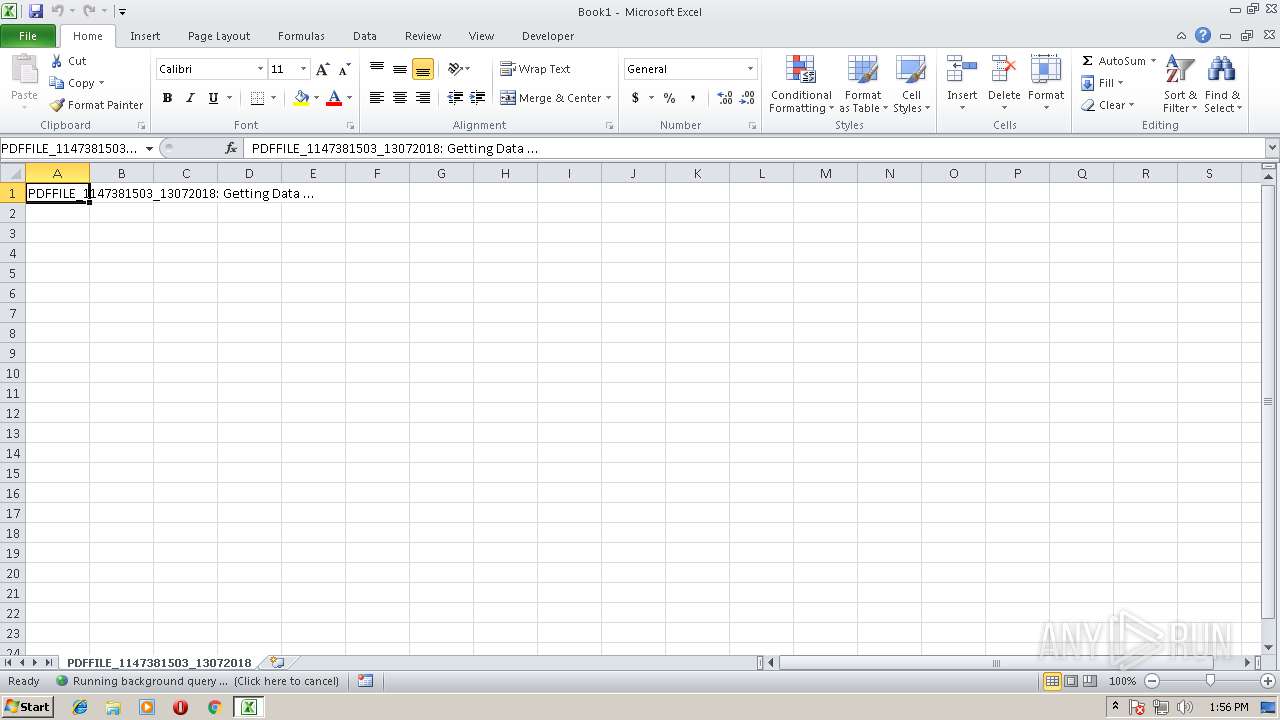Click Windows Start button
The image size is (1280, 720).
27,707
